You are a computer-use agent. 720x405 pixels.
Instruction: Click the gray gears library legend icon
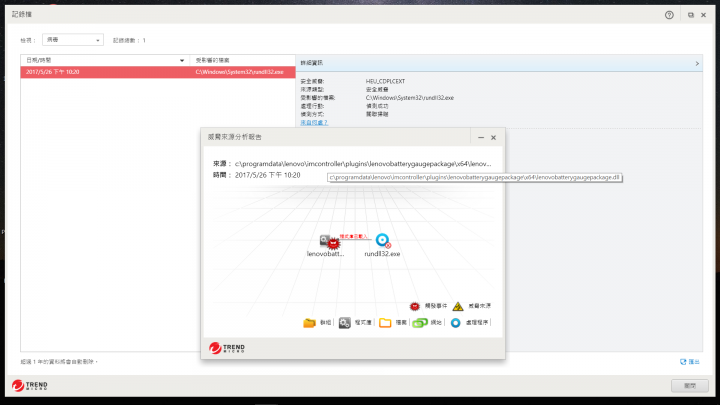(345, 323)
